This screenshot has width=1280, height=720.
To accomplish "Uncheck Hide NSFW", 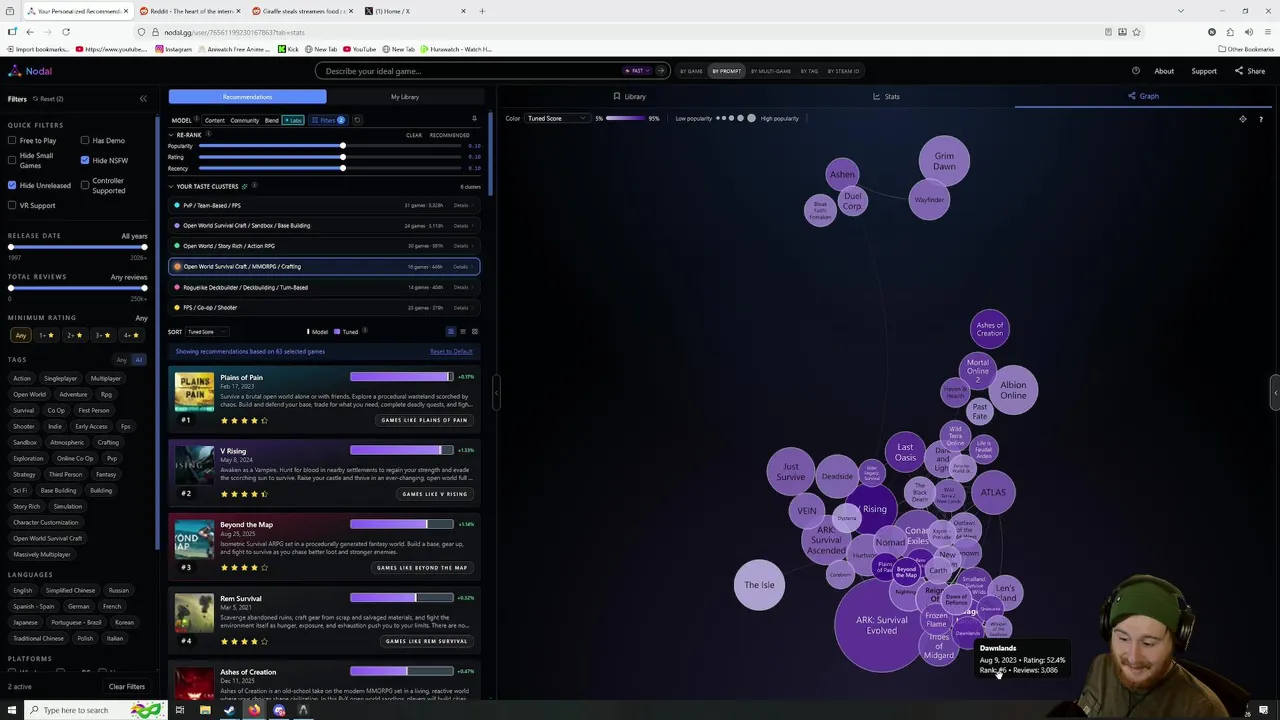I will (x=85, y=160).
